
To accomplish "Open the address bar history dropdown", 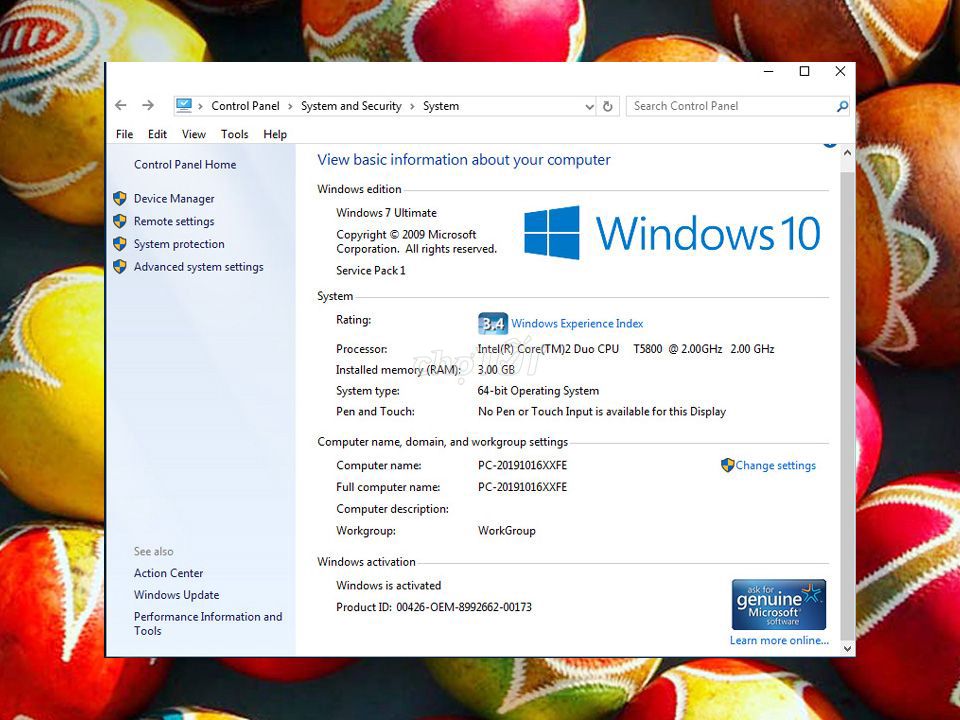I will pos(589,107).
